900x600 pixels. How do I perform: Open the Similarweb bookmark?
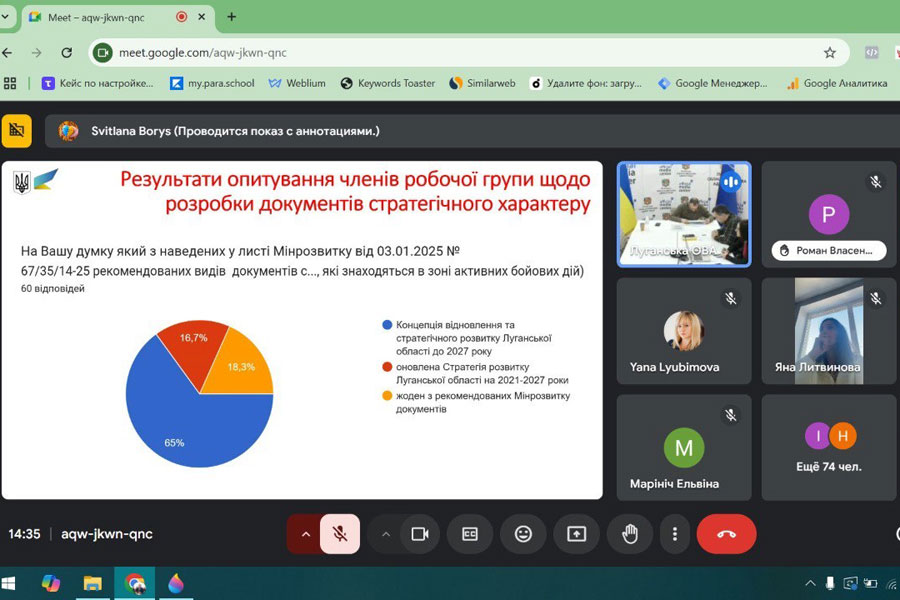tap(482, 83)
